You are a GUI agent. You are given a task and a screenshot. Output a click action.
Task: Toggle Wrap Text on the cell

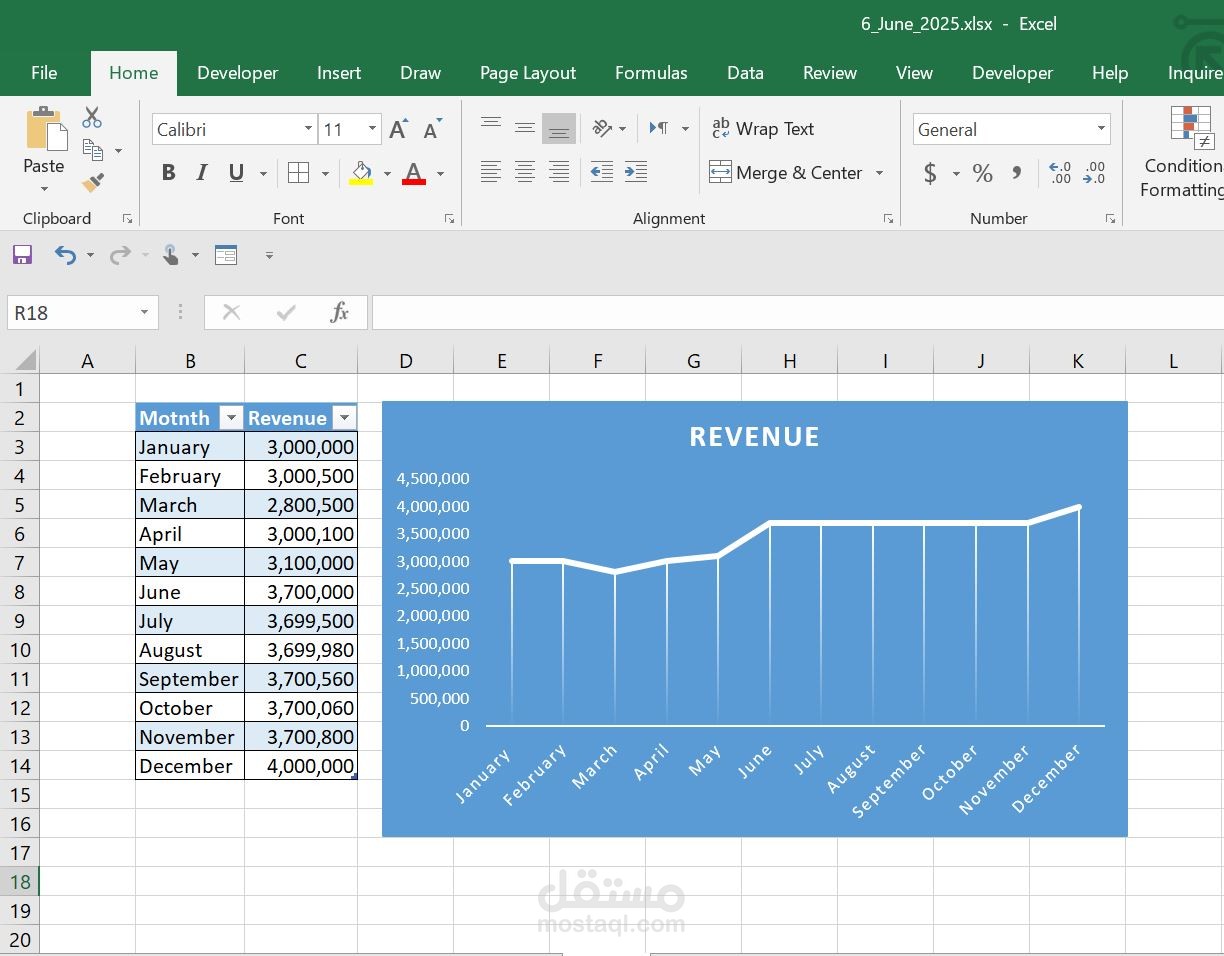point(763,129)
